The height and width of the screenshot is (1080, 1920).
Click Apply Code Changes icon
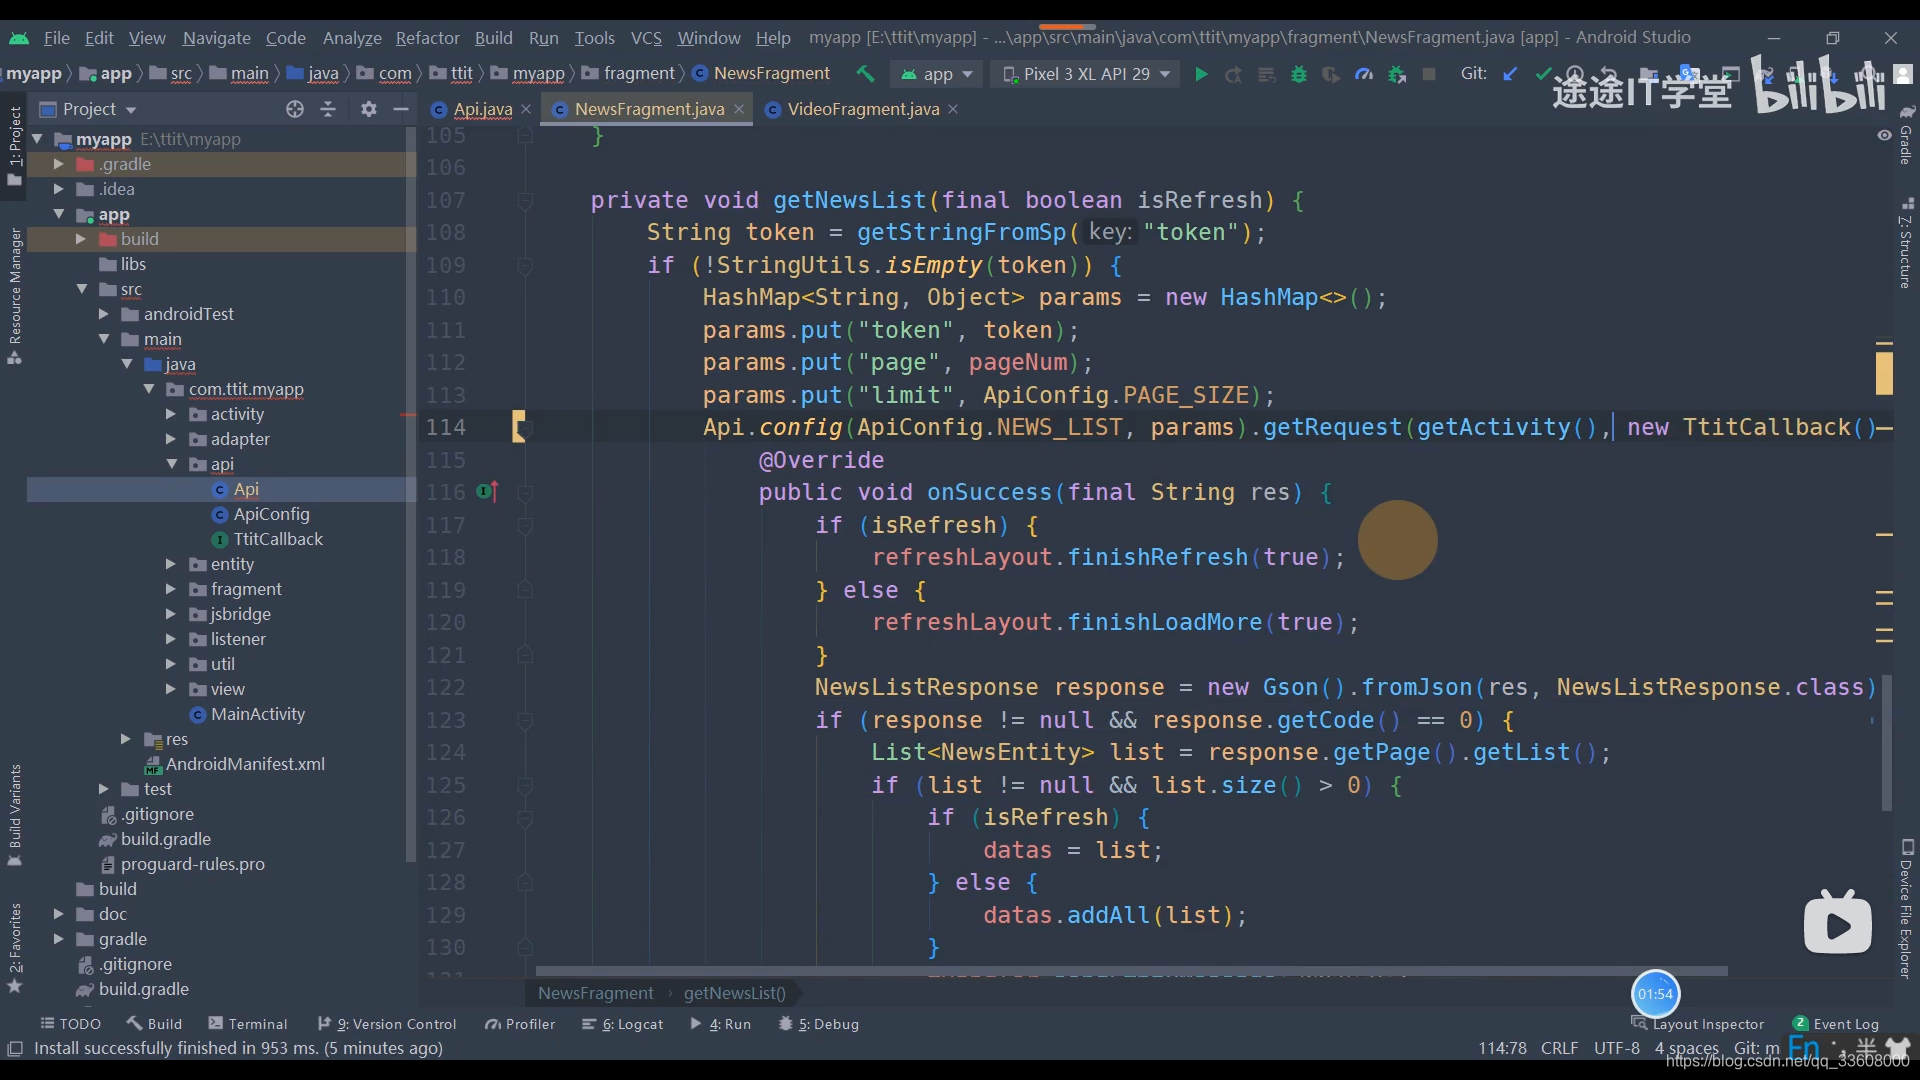[x=1266, y=74]
